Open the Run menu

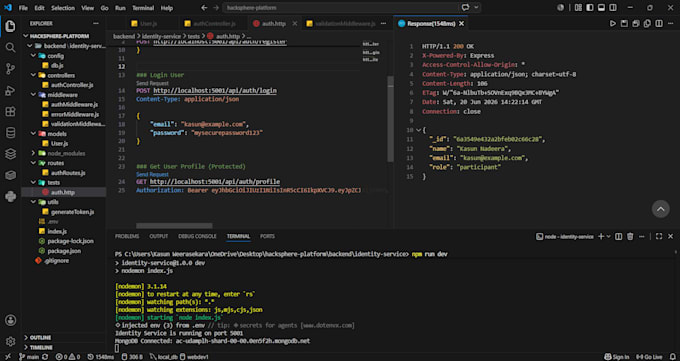click(120, 8)
